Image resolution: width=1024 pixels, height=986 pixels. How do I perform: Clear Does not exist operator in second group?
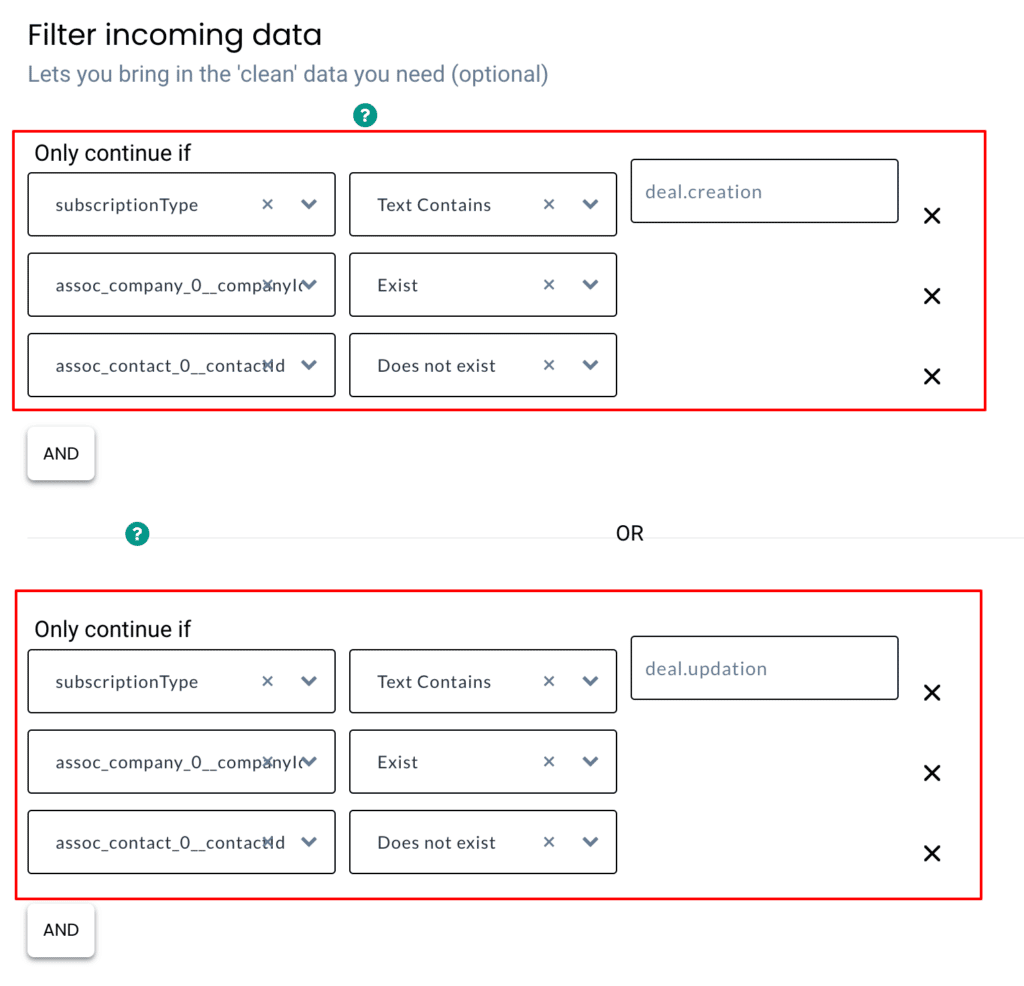click(549, 842)
